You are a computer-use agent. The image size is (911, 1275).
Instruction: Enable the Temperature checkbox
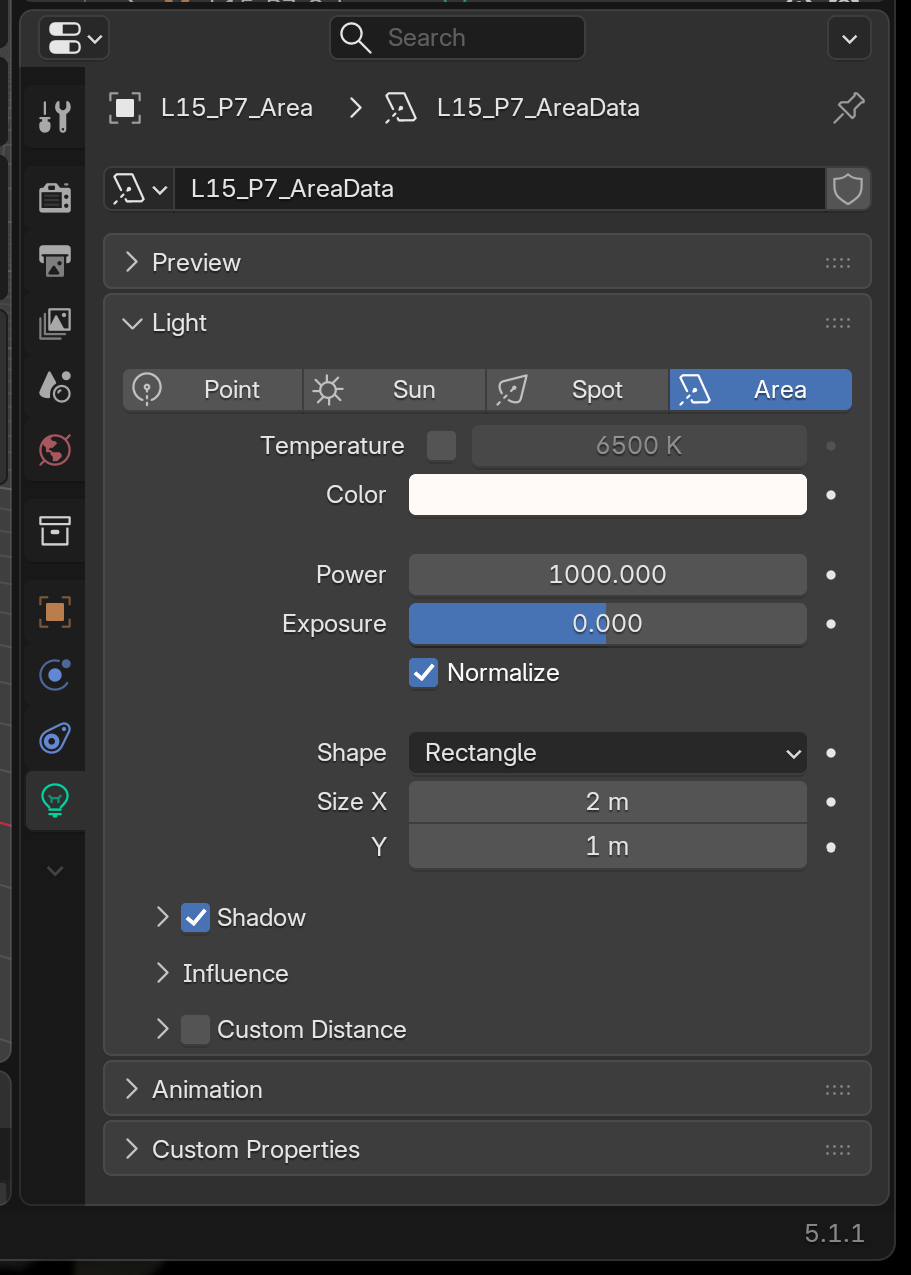(x=441, y=446)
